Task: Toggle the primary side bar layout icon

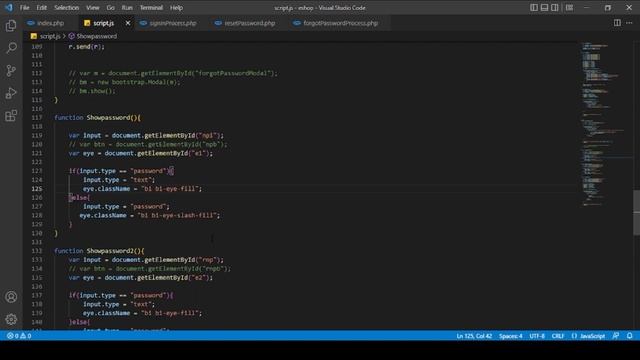Action: point(533,7)
